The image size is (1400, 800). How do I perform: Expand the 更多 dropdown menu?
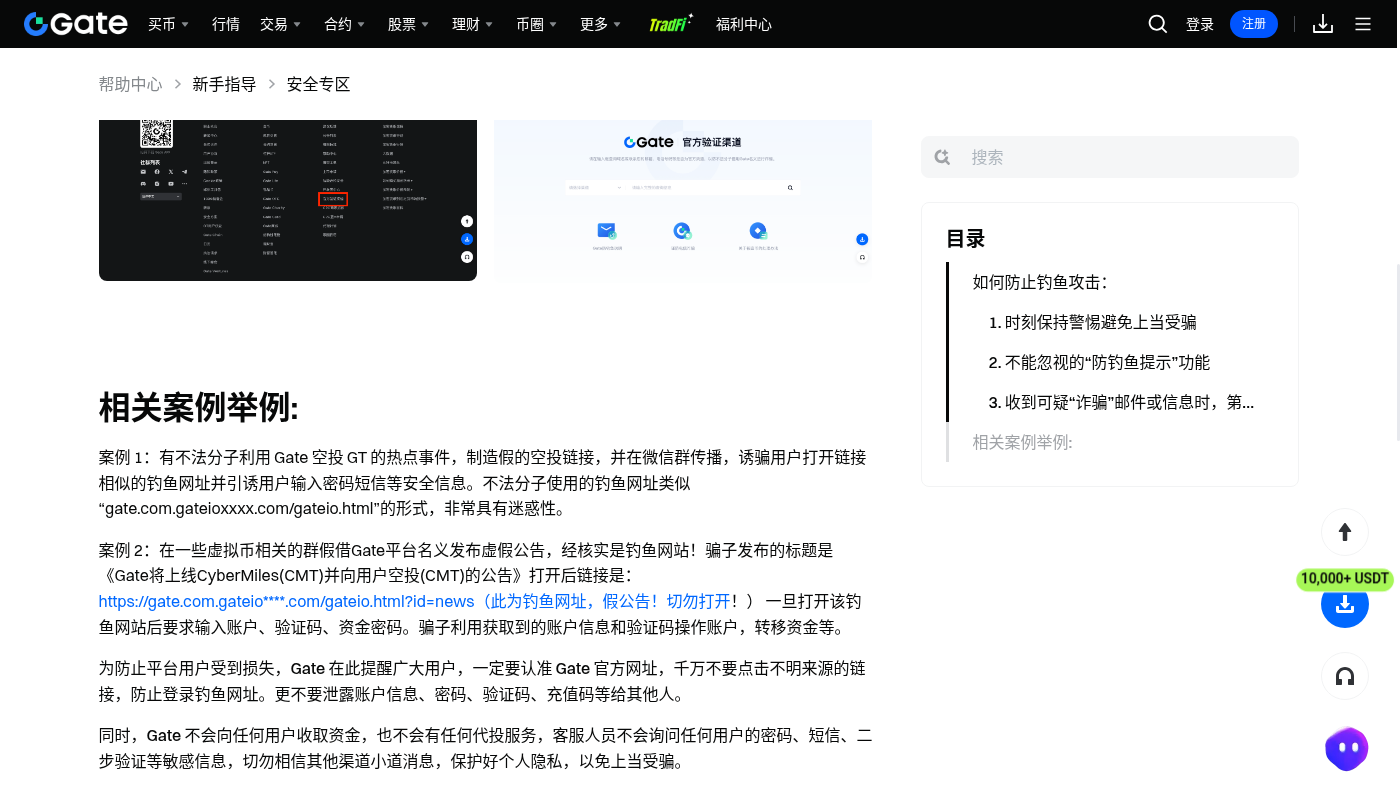click(x=600, y=24)
